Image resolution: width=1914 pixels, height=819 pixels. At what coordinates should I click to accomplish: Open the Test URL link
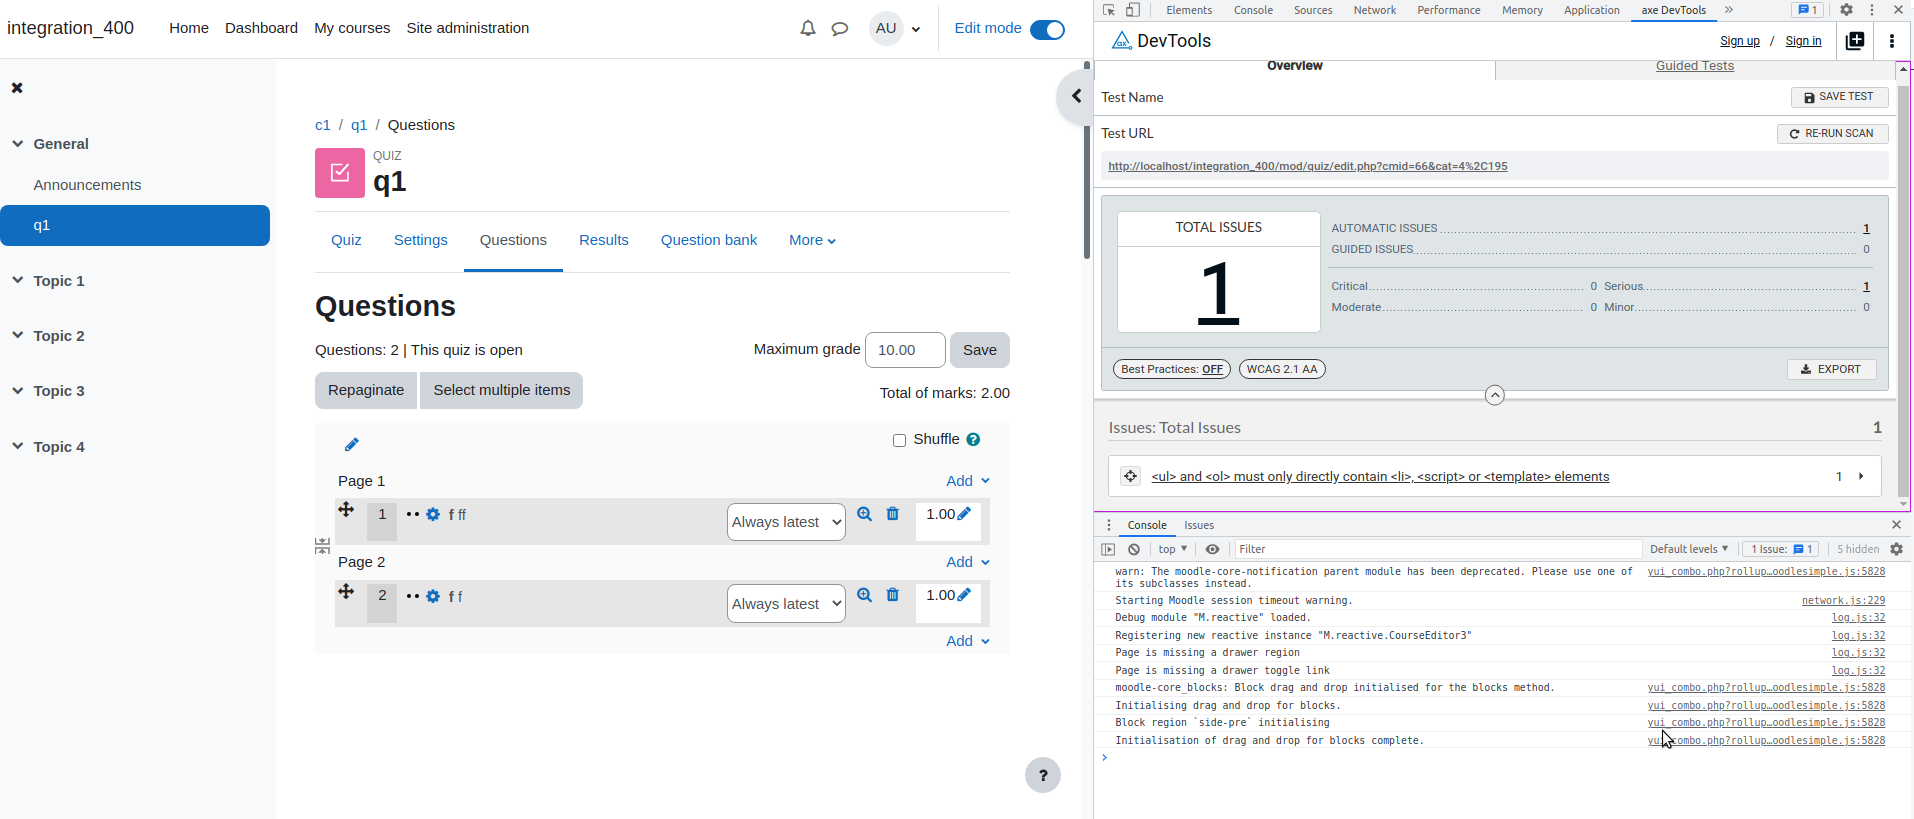coord(1308,166)
